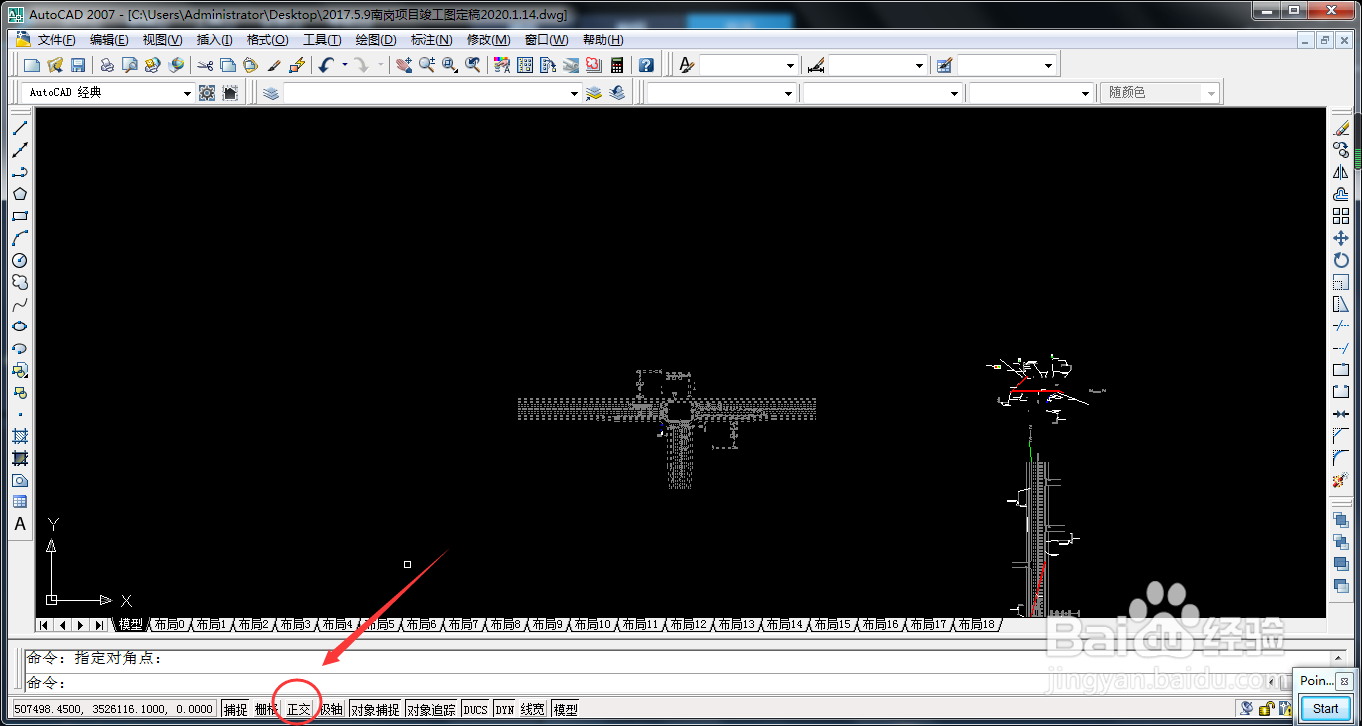Open the 绘图(D) menu

376,40
